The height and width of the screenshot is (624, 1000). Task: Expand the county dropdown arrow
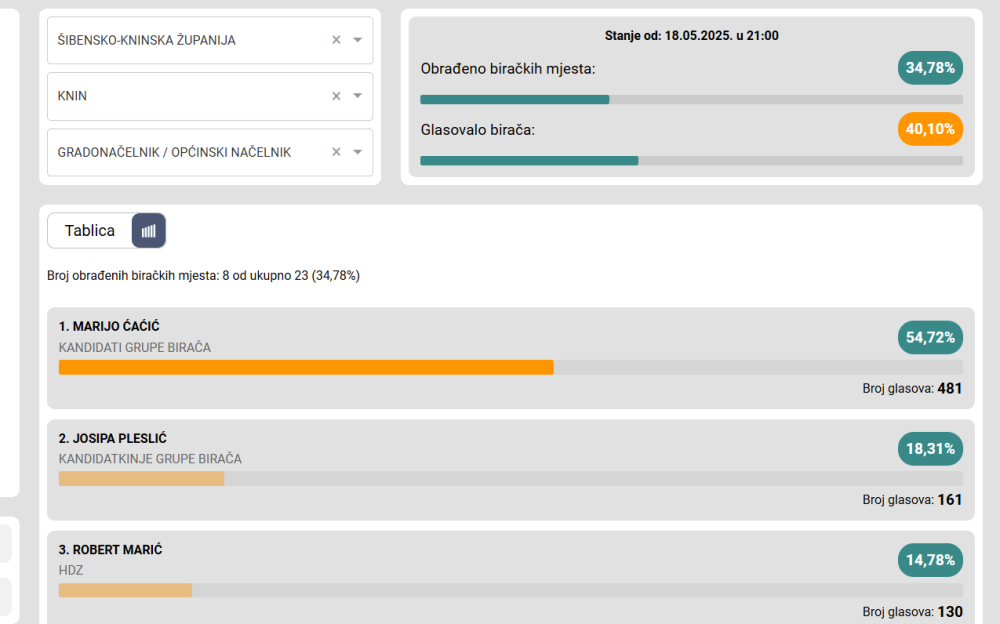[358, 40]
